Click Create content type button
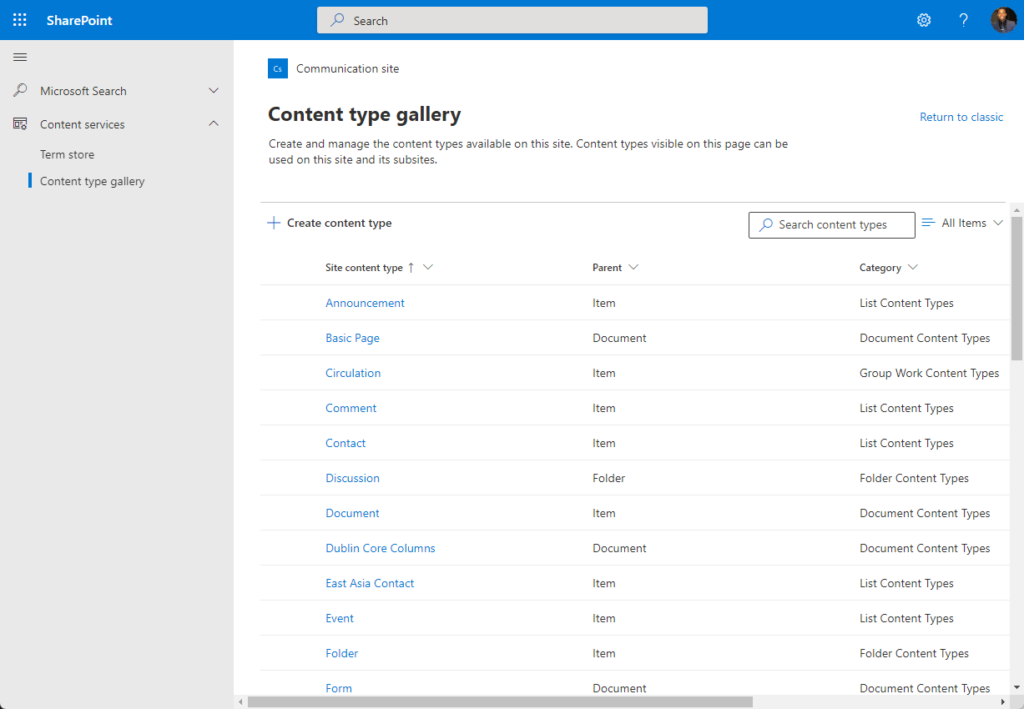1024x709 pixels. [x=330, y=223]
